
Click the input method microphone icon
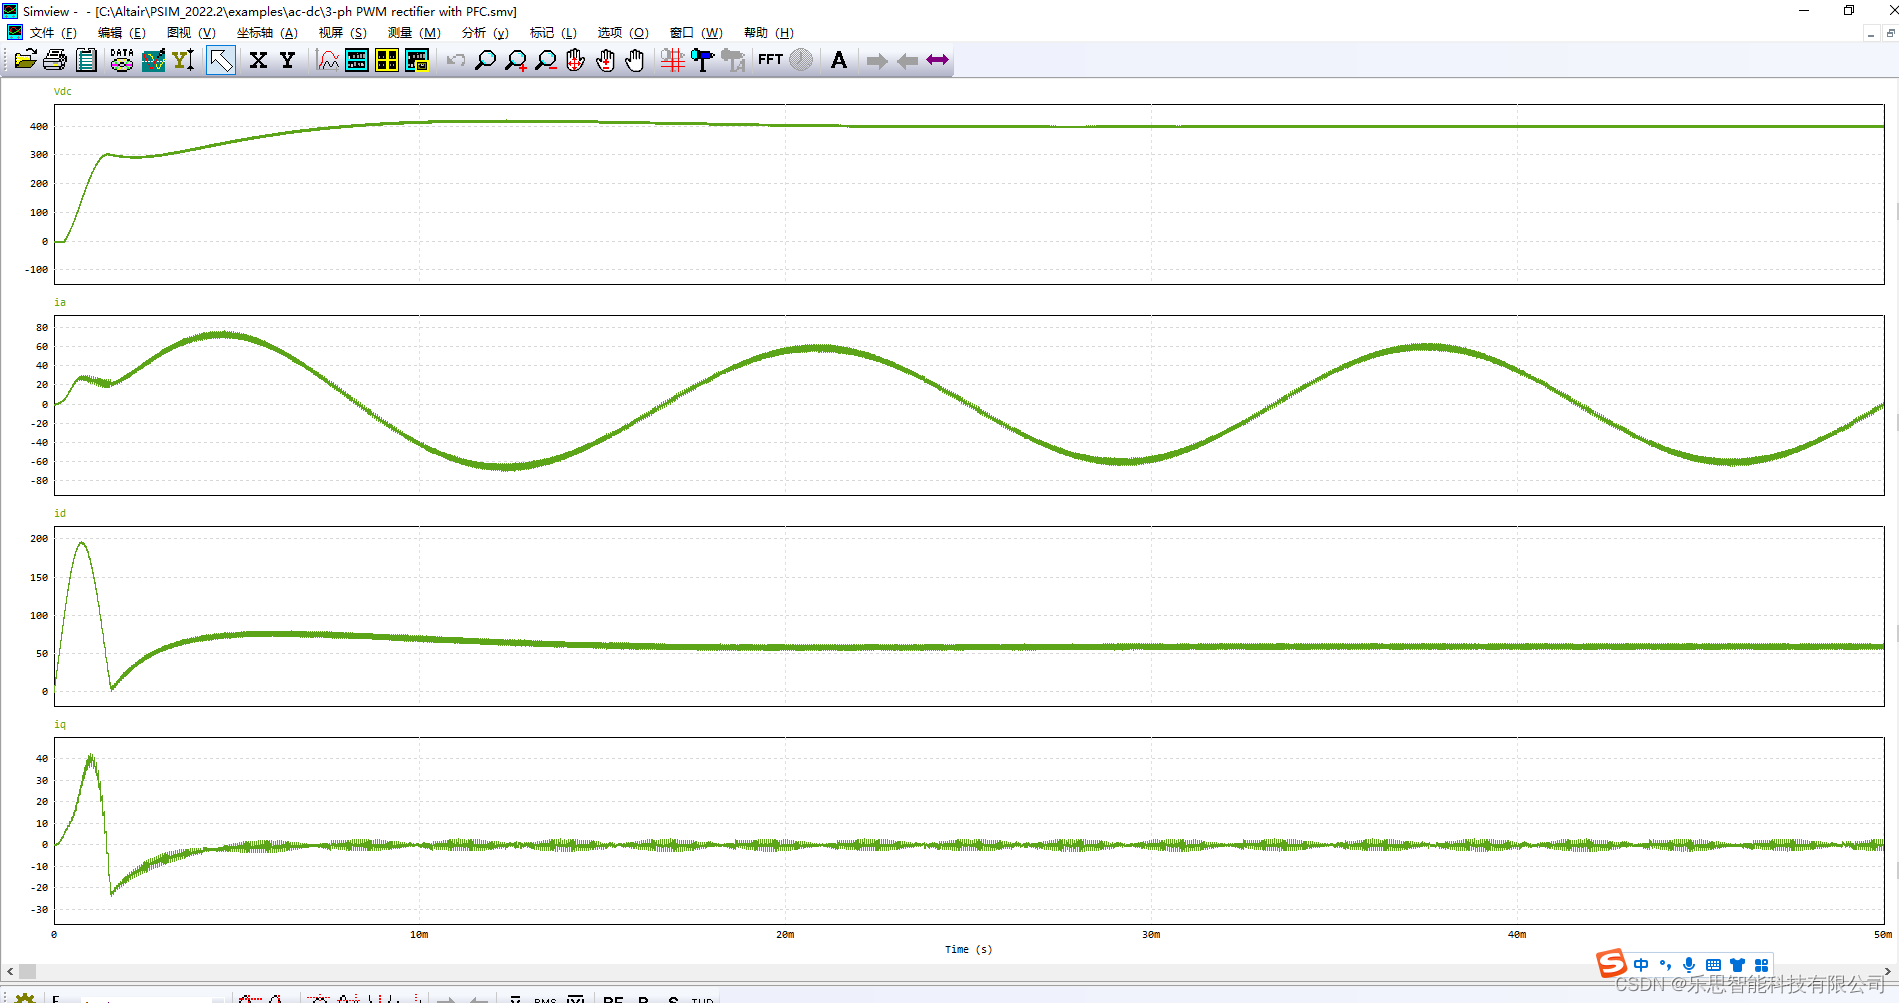(1689, 965)
